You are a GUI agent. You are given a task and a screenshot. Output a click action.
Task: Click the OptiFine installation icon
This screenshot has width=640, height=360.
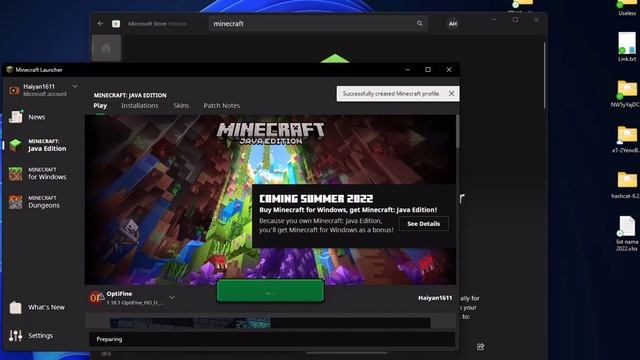pos(96,298)
